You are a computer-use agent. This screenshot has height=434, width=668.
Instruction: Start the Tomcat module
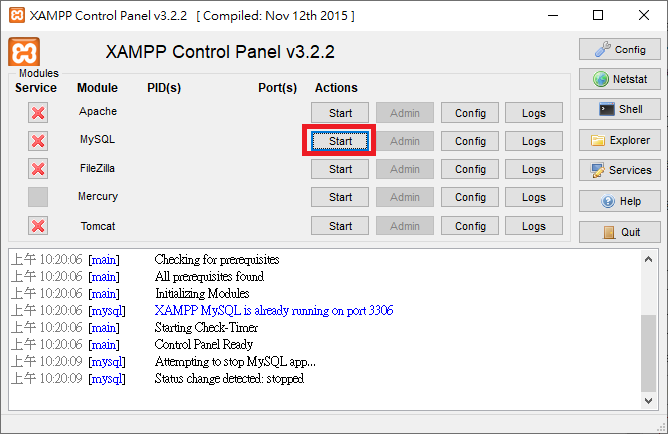click(340, 226)
